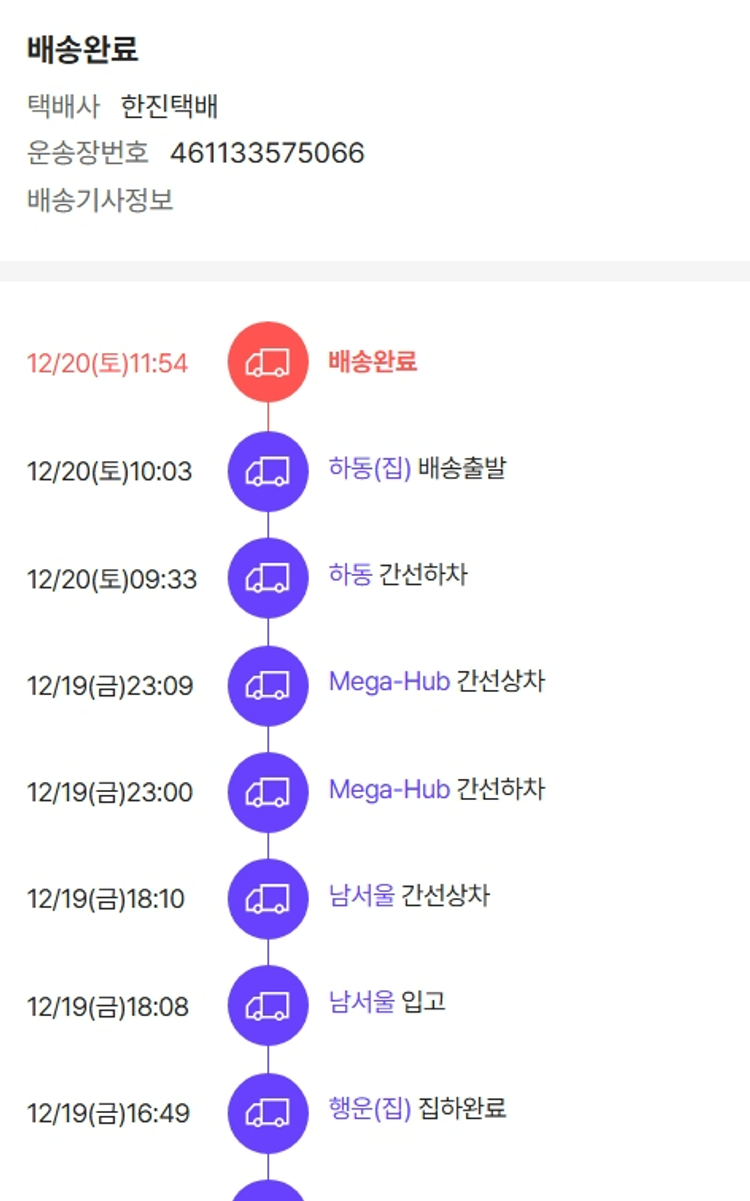The width and height of the screenshot is (750, 1201).
Task: Open the 하동 link in 간선하차 row
Action: coord(350,574)
